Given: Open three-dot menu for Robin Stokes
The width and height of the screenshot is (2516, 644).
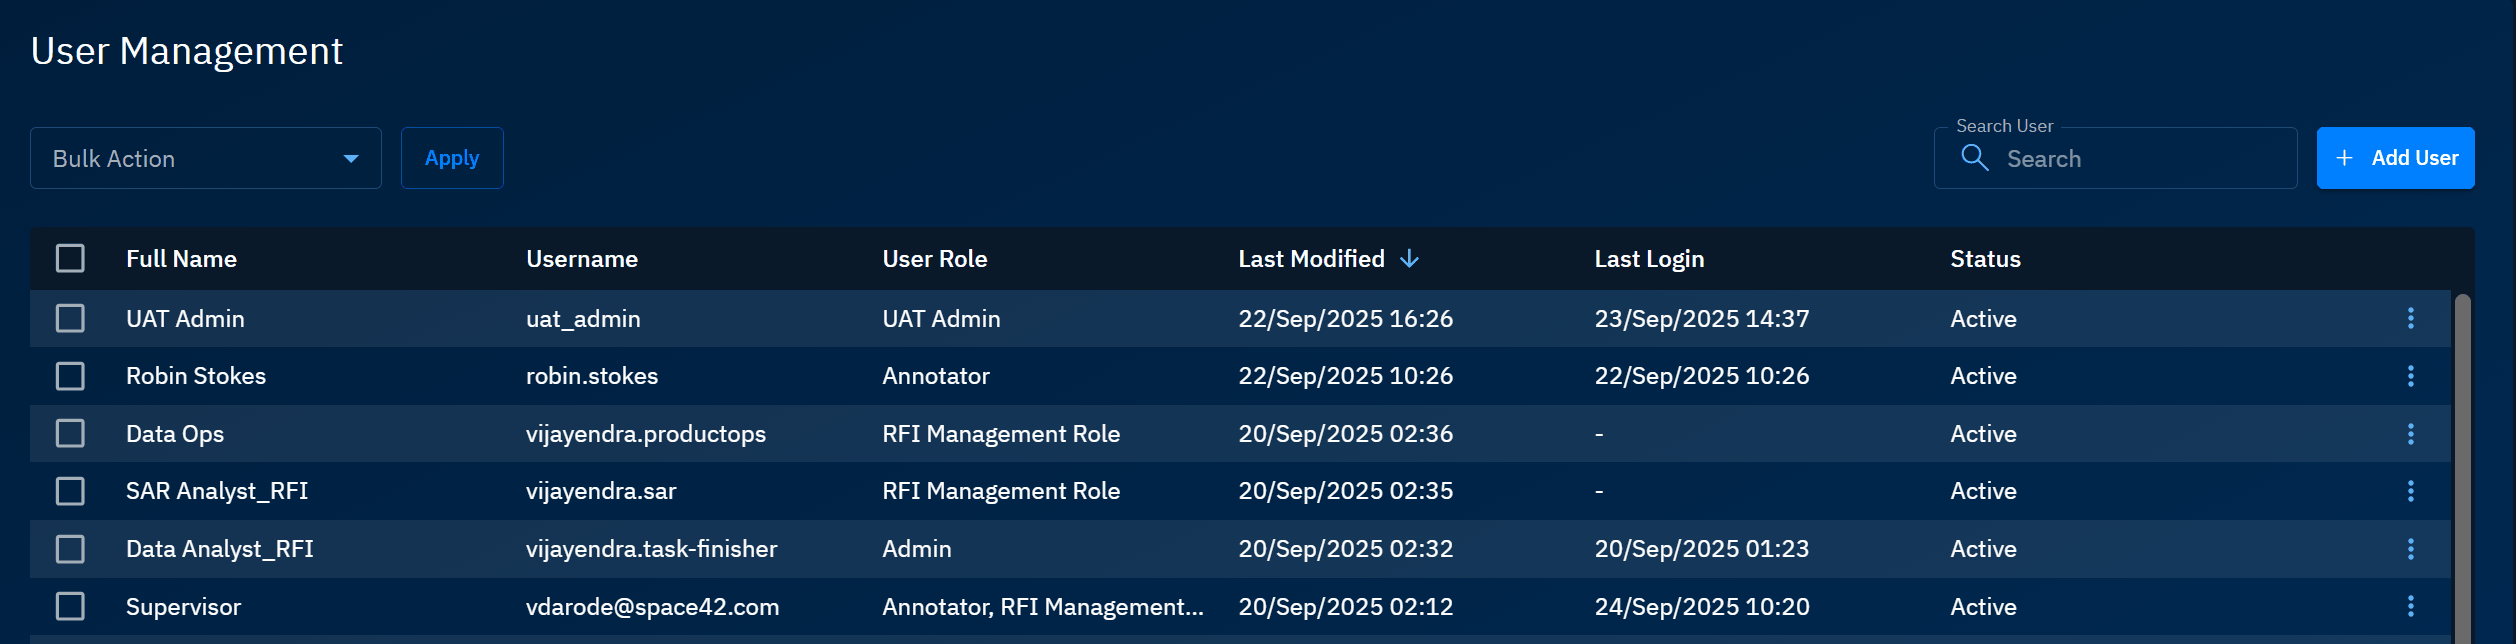Looking at the screenshot, I should (x=2410, y=376).
